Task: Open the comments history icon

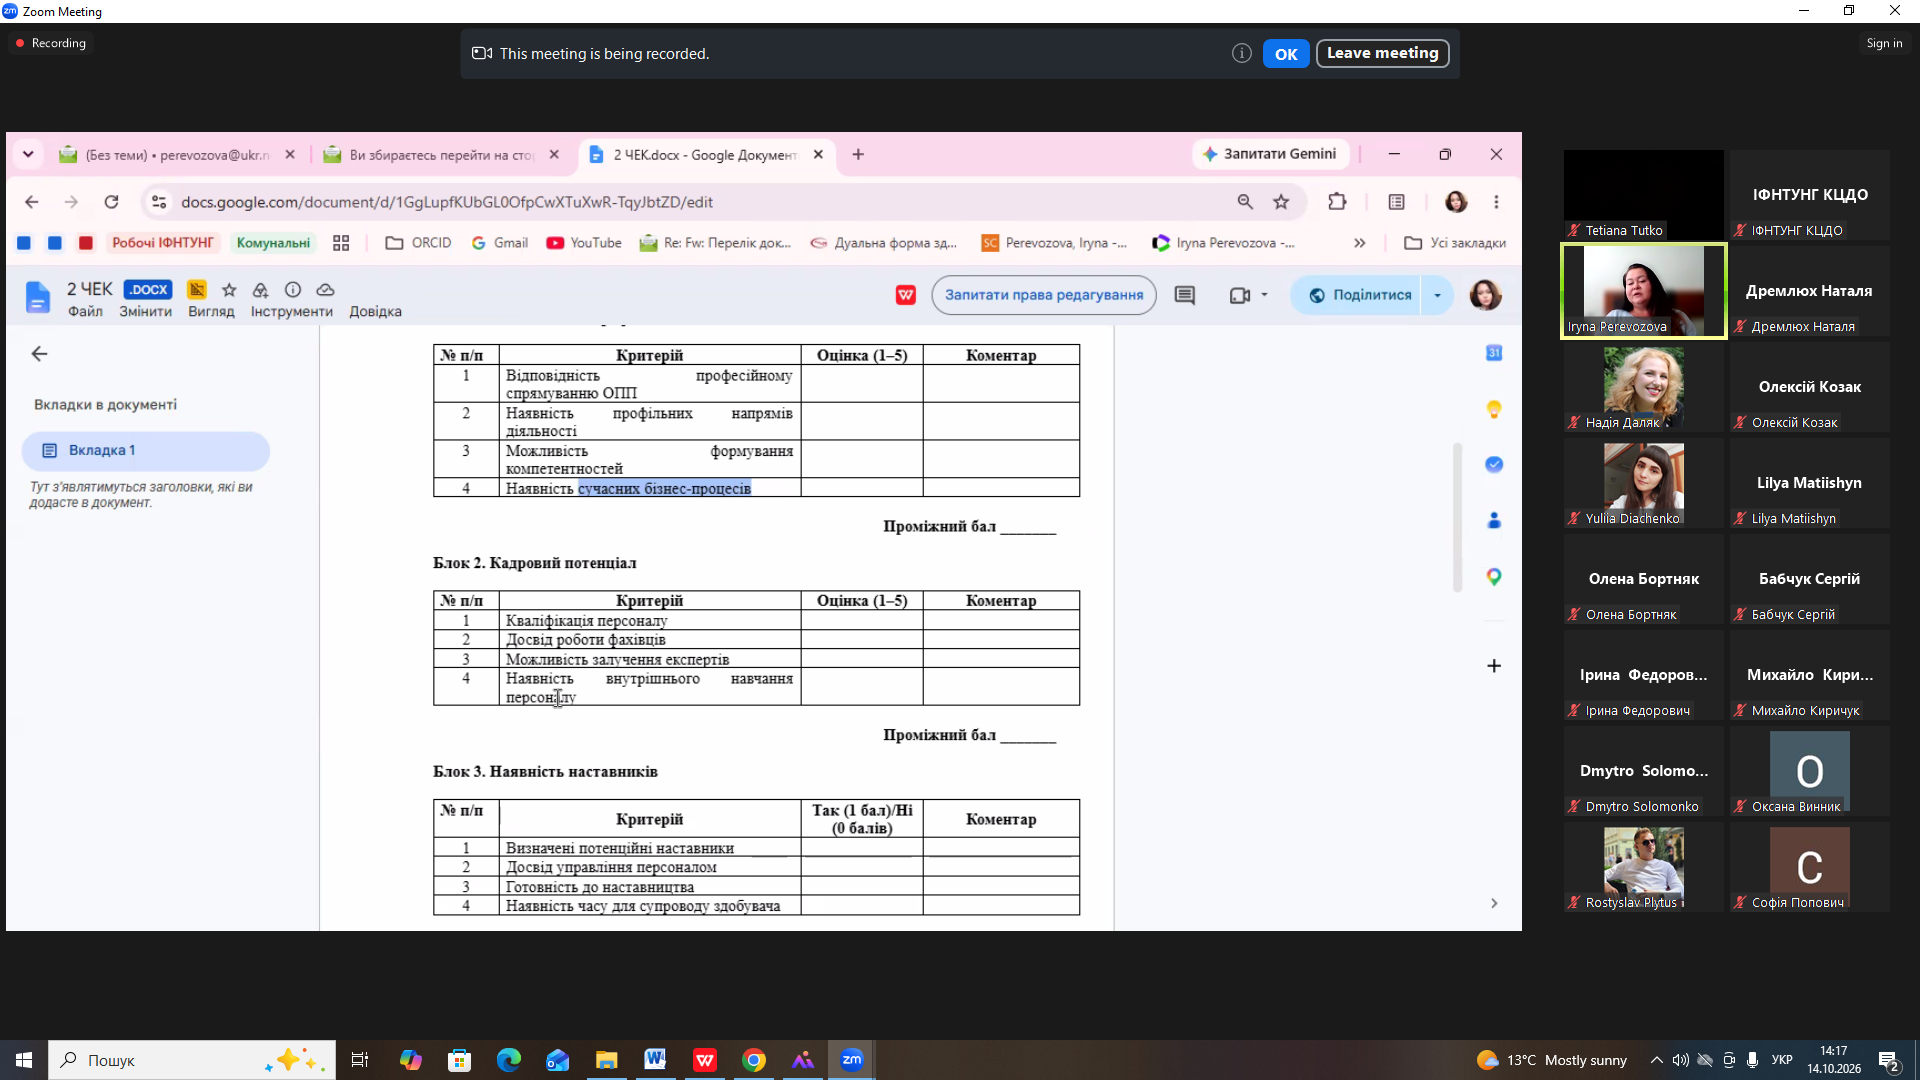Action: (x=1185, y=295)
